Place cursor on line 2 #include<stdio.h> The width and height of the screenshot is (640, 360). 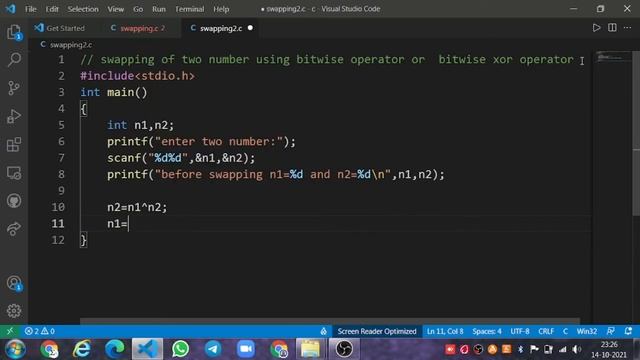tap(137, 76)
